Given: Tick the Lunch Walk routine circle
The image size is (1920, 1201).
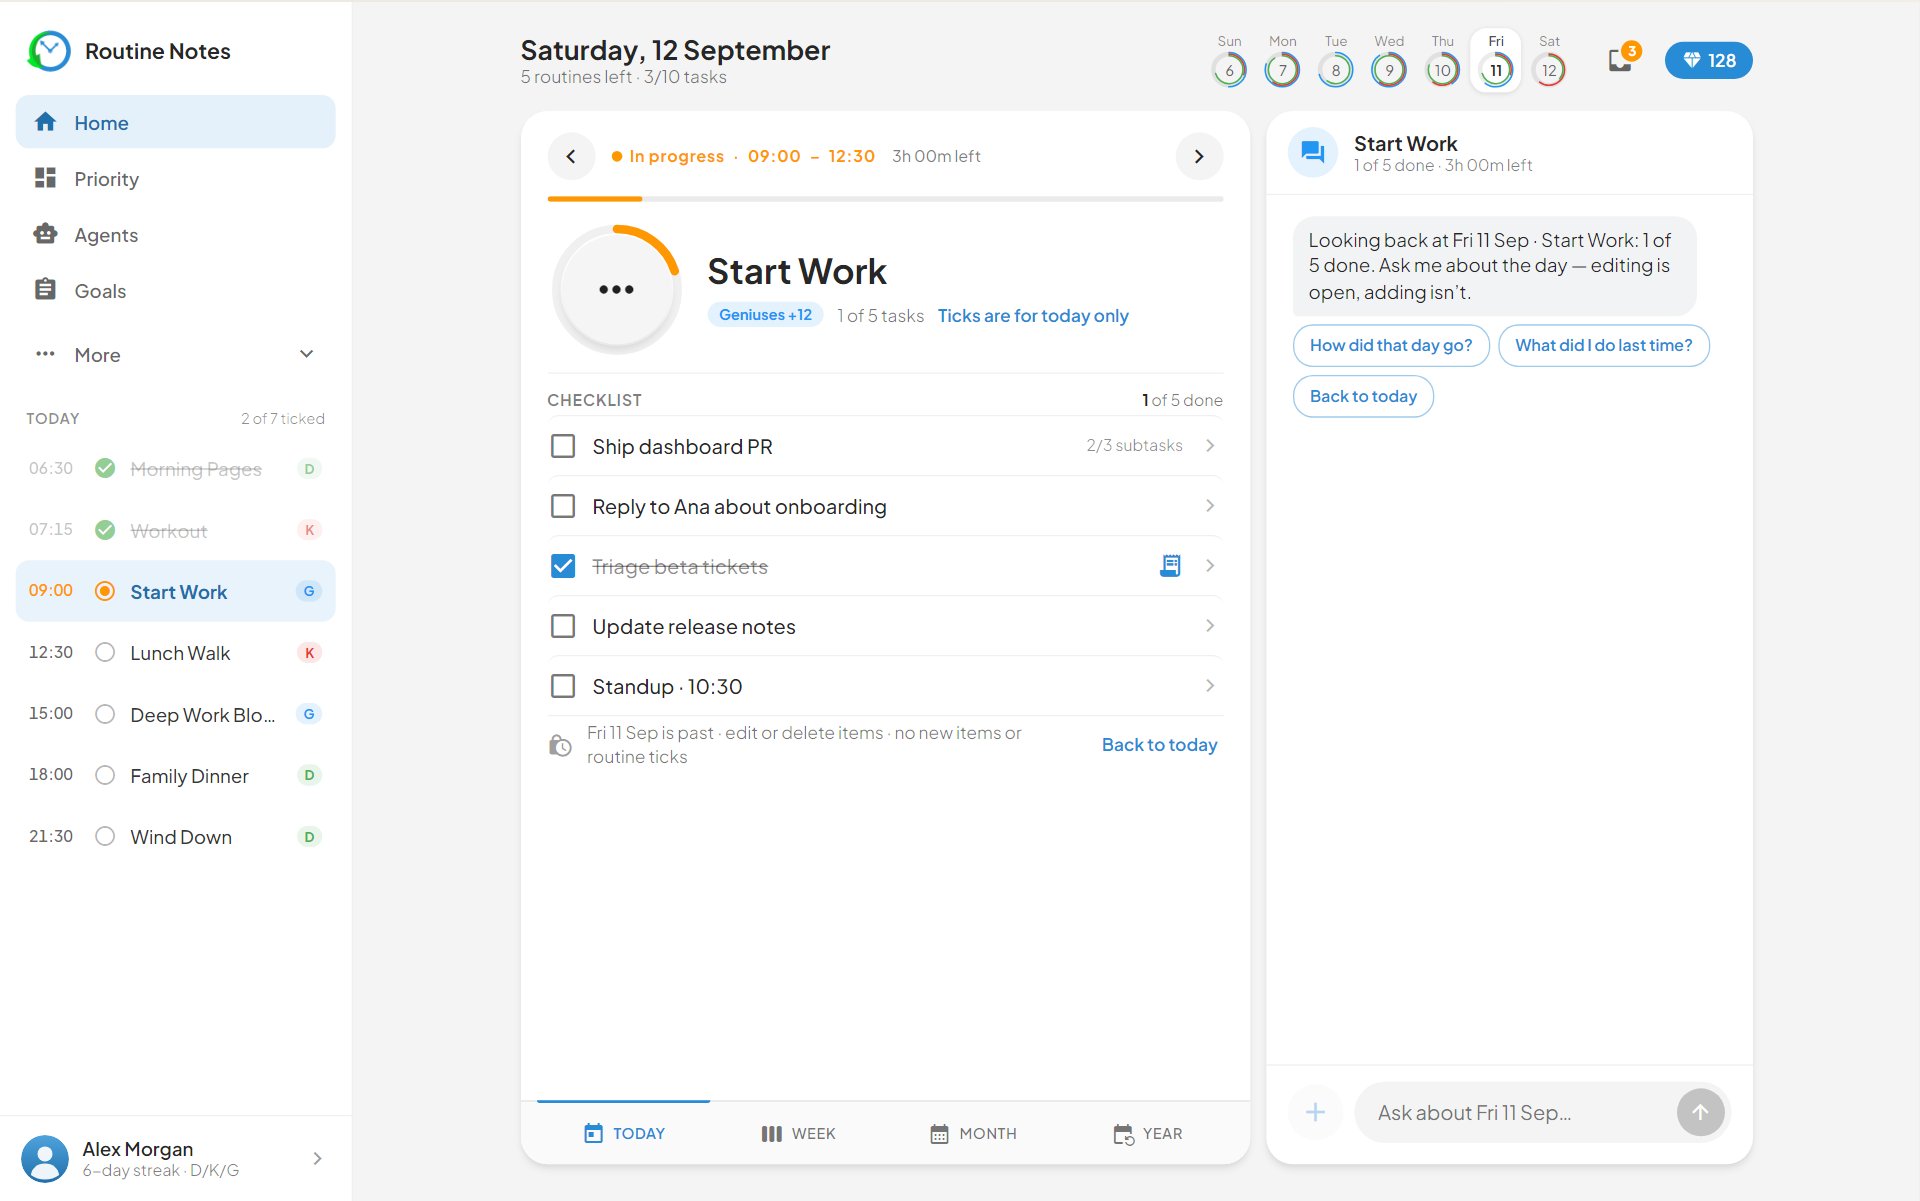Looking at the screenshot, I should [105, 652].
